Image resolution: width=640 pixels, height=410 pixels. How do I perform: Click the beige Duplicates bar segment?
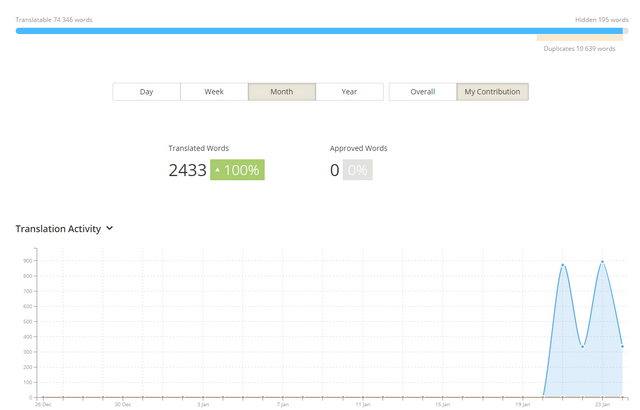580,38
